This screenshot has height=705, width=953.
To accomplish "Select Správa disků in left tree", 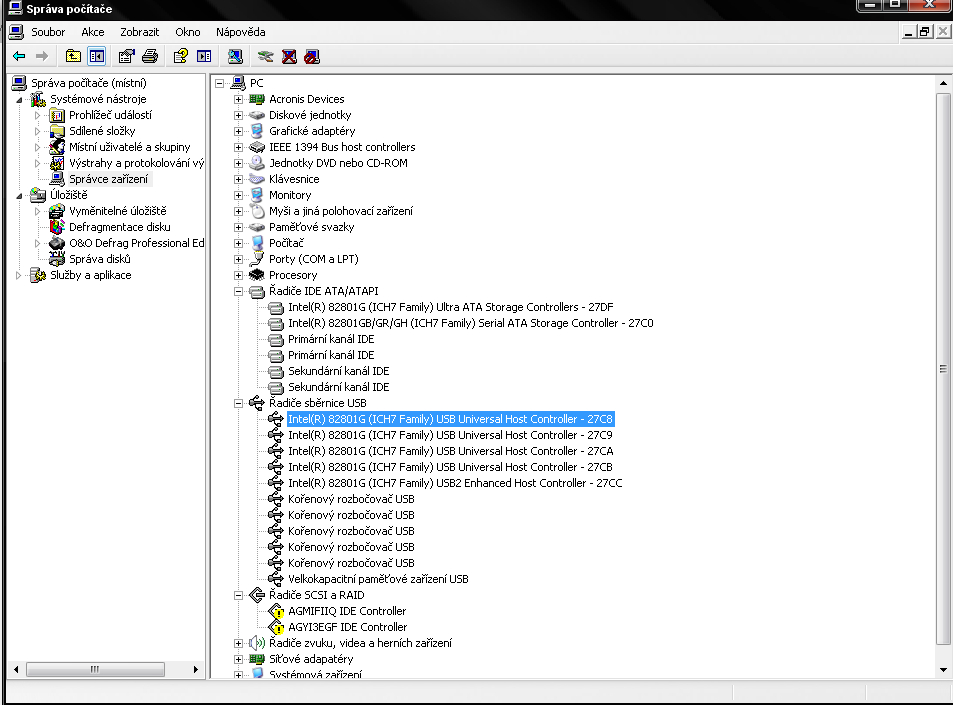I will click(x=100, y=259).
